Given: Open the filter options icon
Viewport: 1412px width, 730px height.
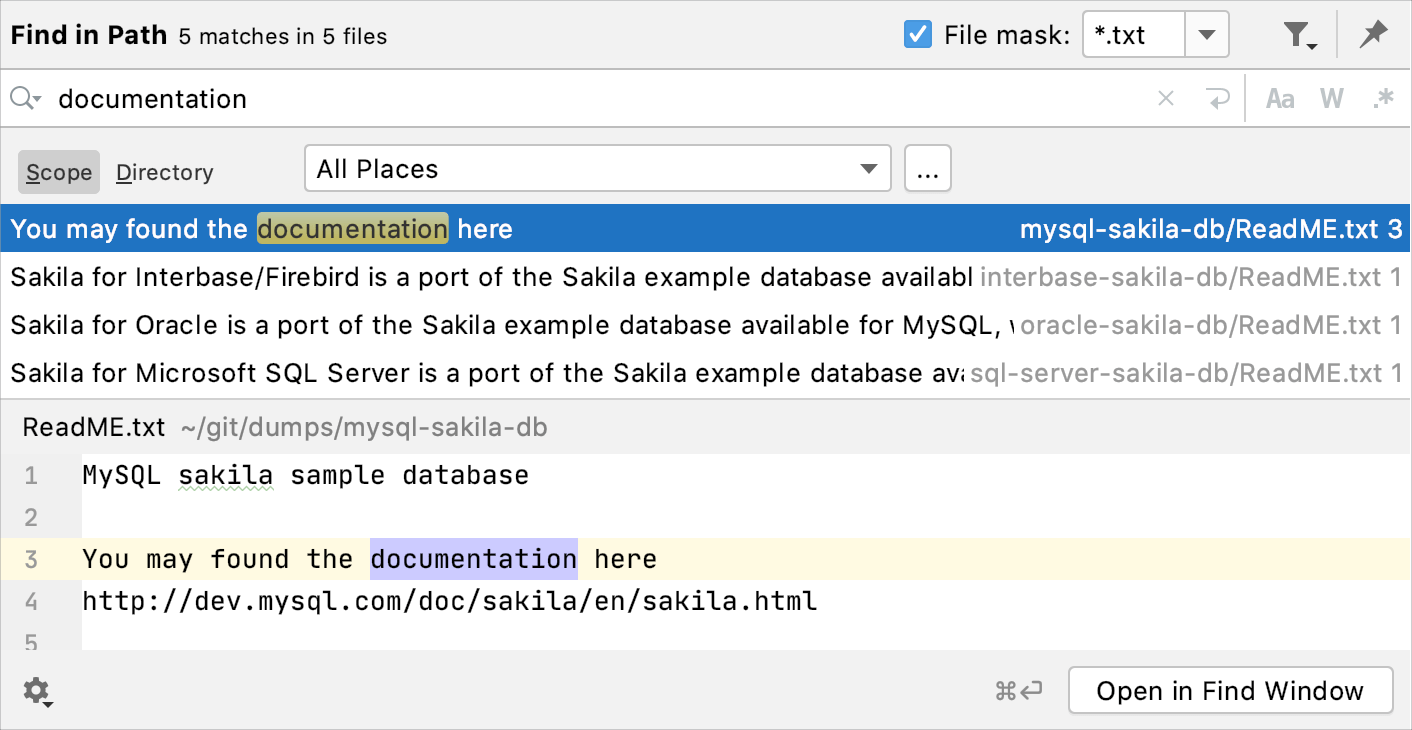Looking at the screenshot, I should click(x=1297, y=33).
